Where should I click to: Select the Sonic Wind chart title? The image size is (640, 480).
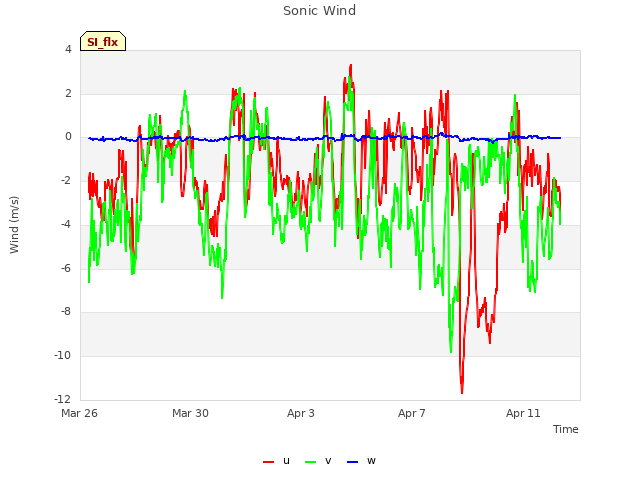click(320, 10)
